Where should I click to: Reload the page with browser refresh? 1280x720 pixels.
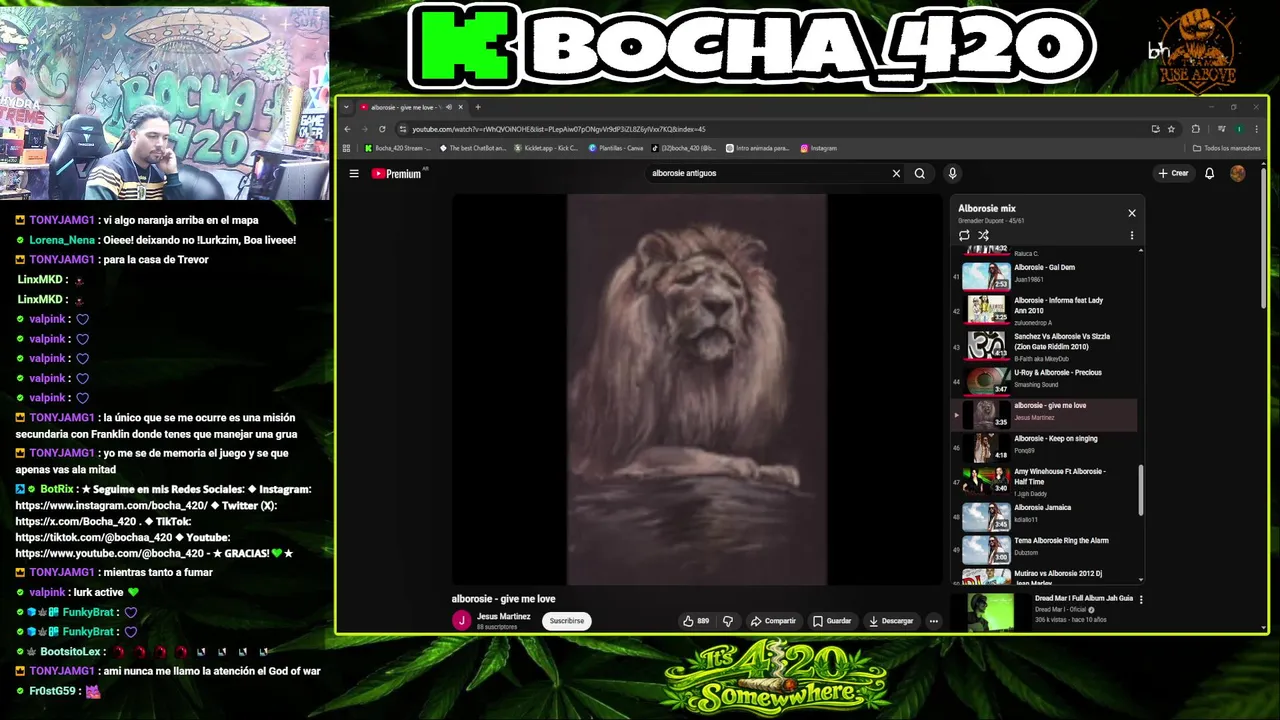[382, 129]
